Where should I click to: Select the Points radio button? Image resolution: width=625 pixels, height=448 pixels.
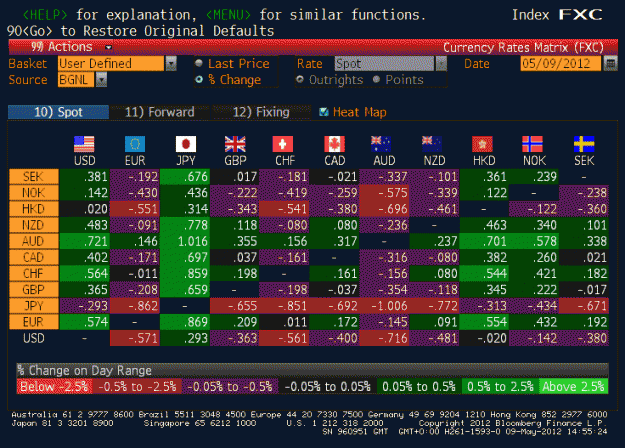376,79
